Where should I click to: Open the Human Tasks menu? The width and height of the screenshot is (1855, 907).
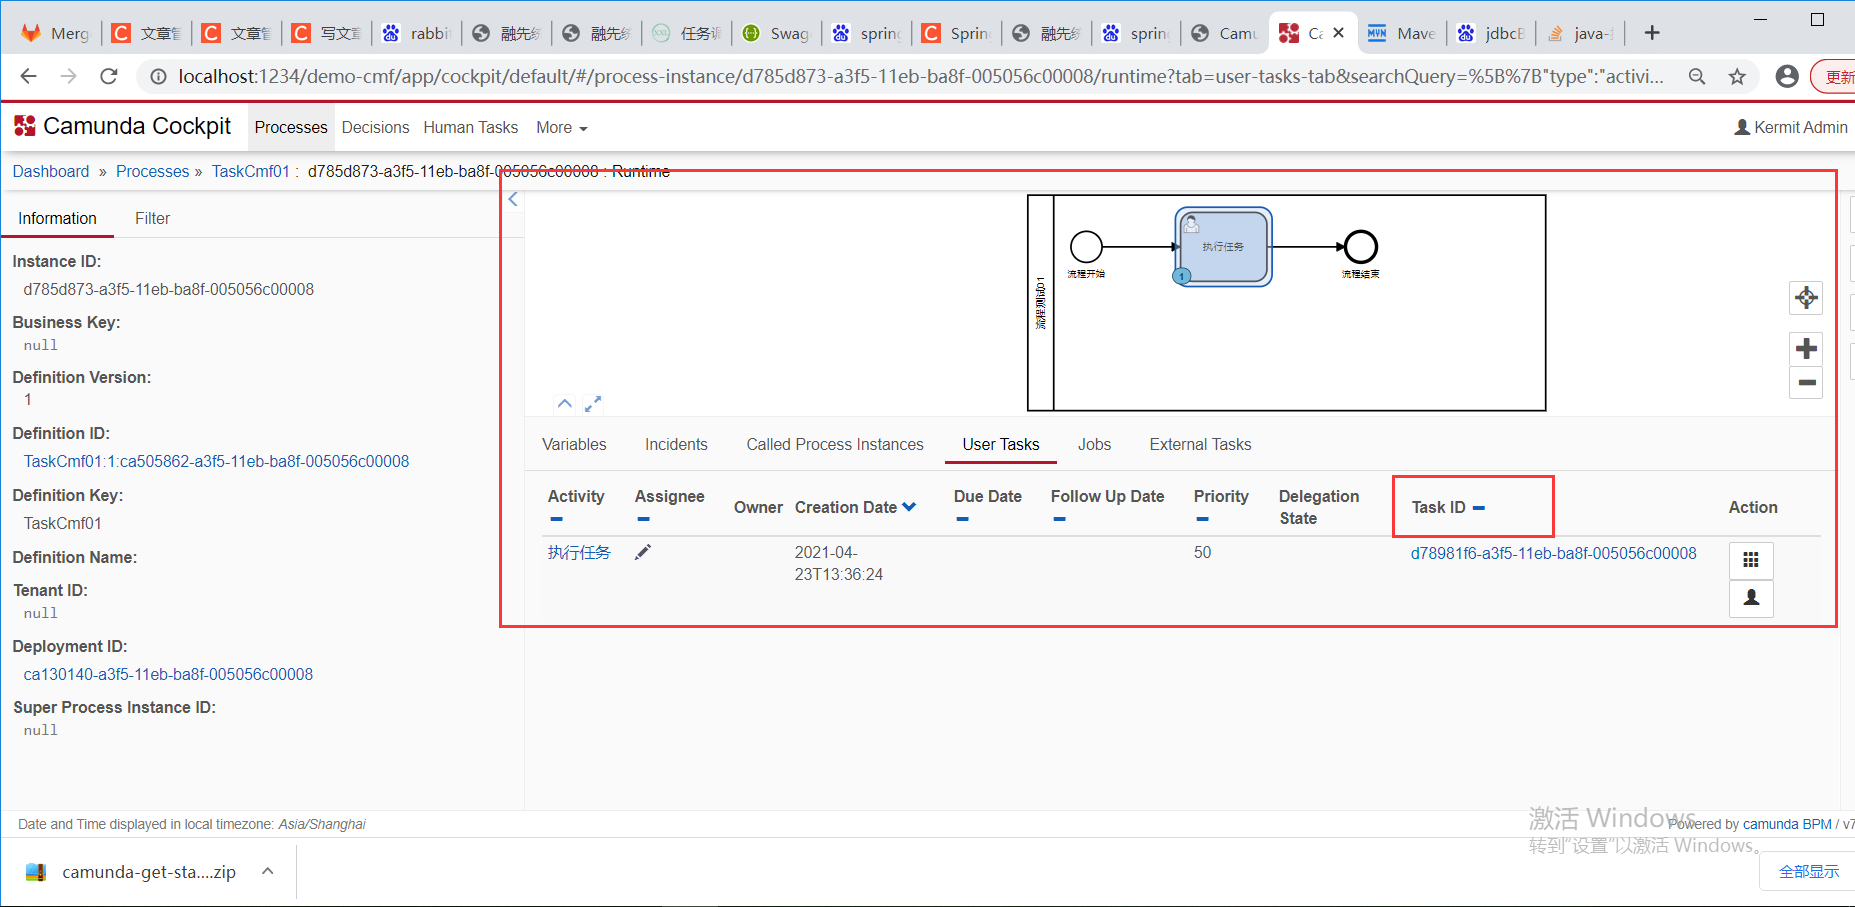(470, 127)
